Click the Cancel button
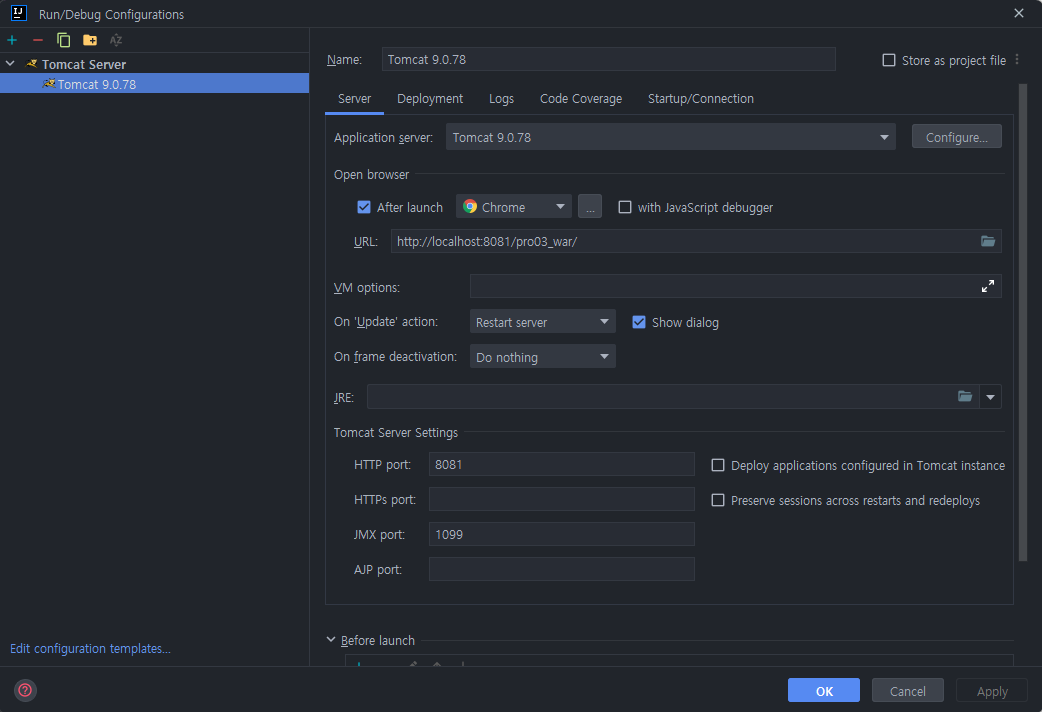Screen dimensions: 1042x712 [x=907, y=690]
